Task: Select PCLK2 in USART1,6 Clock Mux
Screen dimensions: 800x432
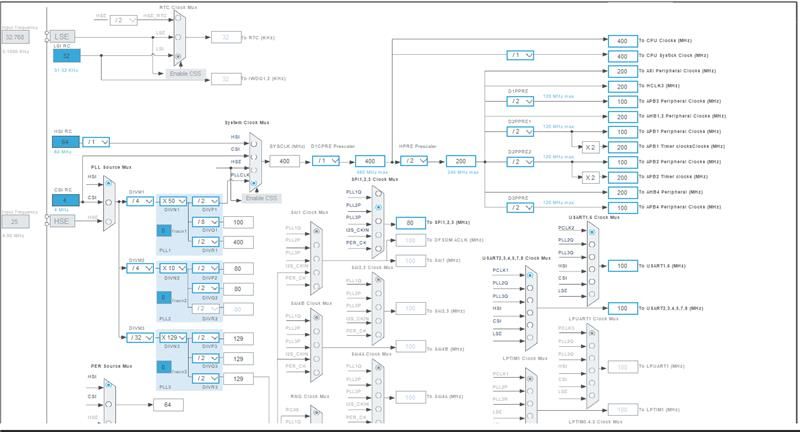Action: (x=592, y=232)
